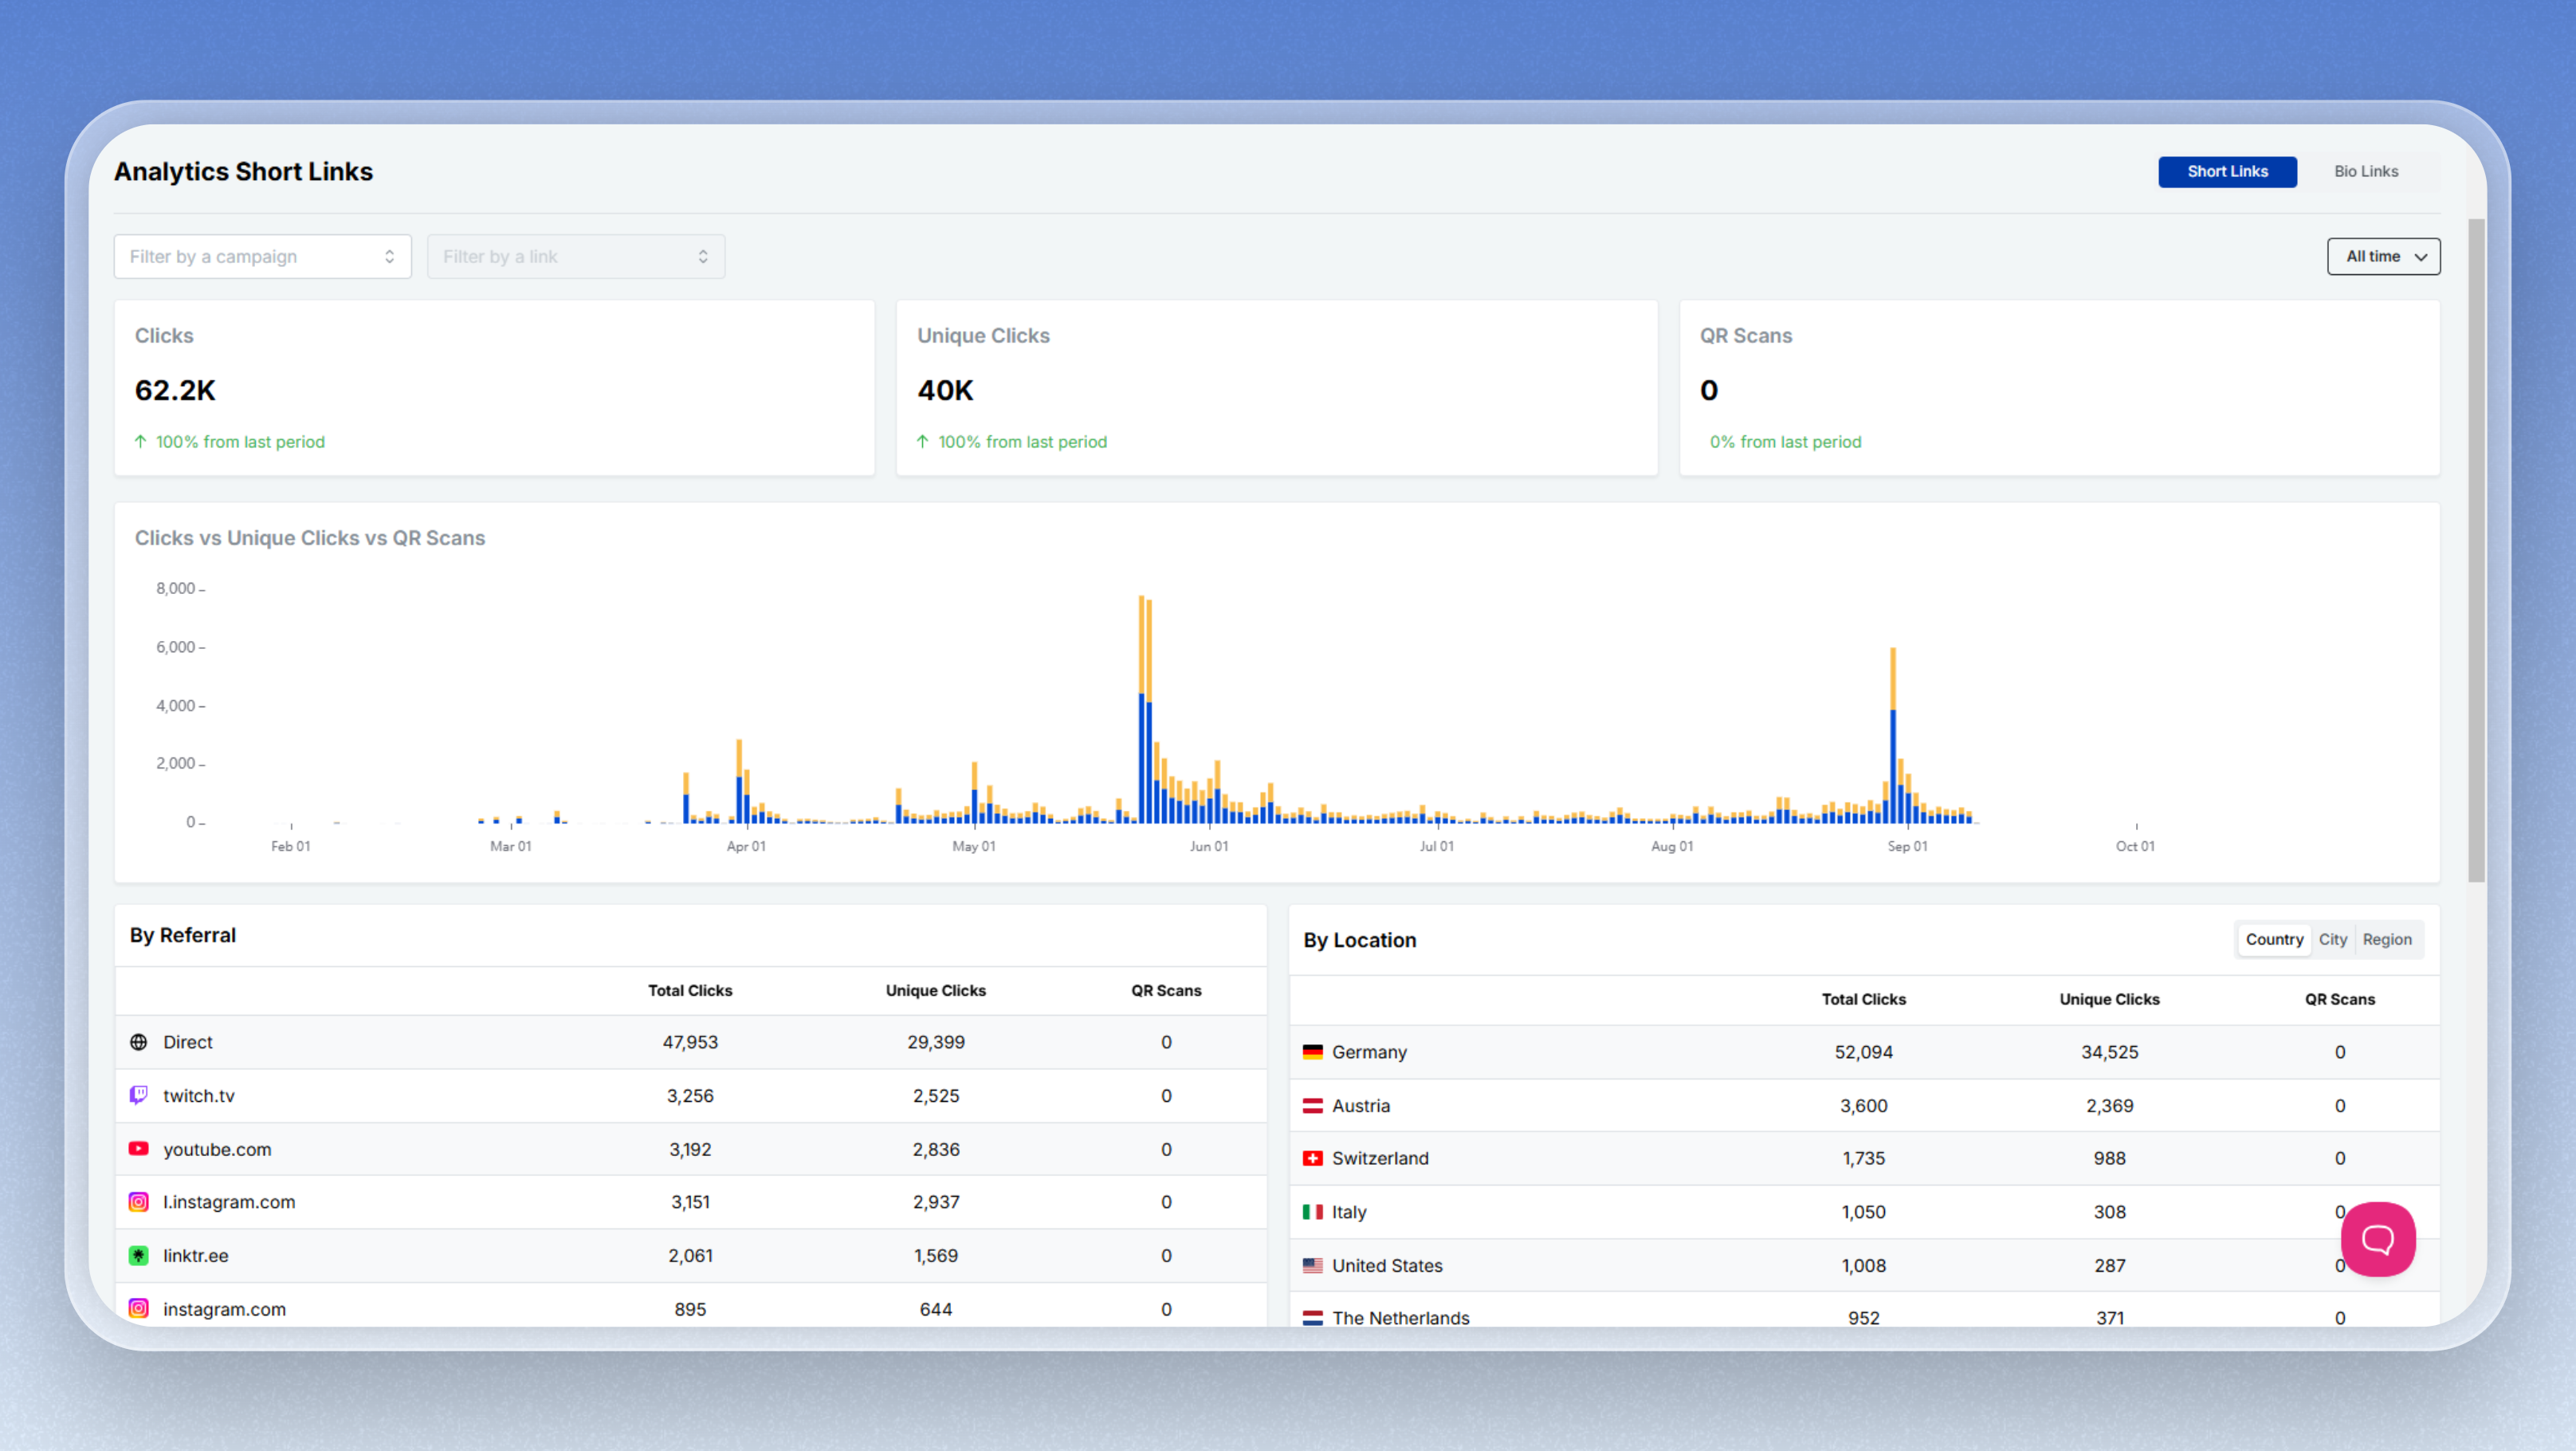Select the Country location toggle
The height and width of the screenshot is (1451, 2576).
(2274, 939)
